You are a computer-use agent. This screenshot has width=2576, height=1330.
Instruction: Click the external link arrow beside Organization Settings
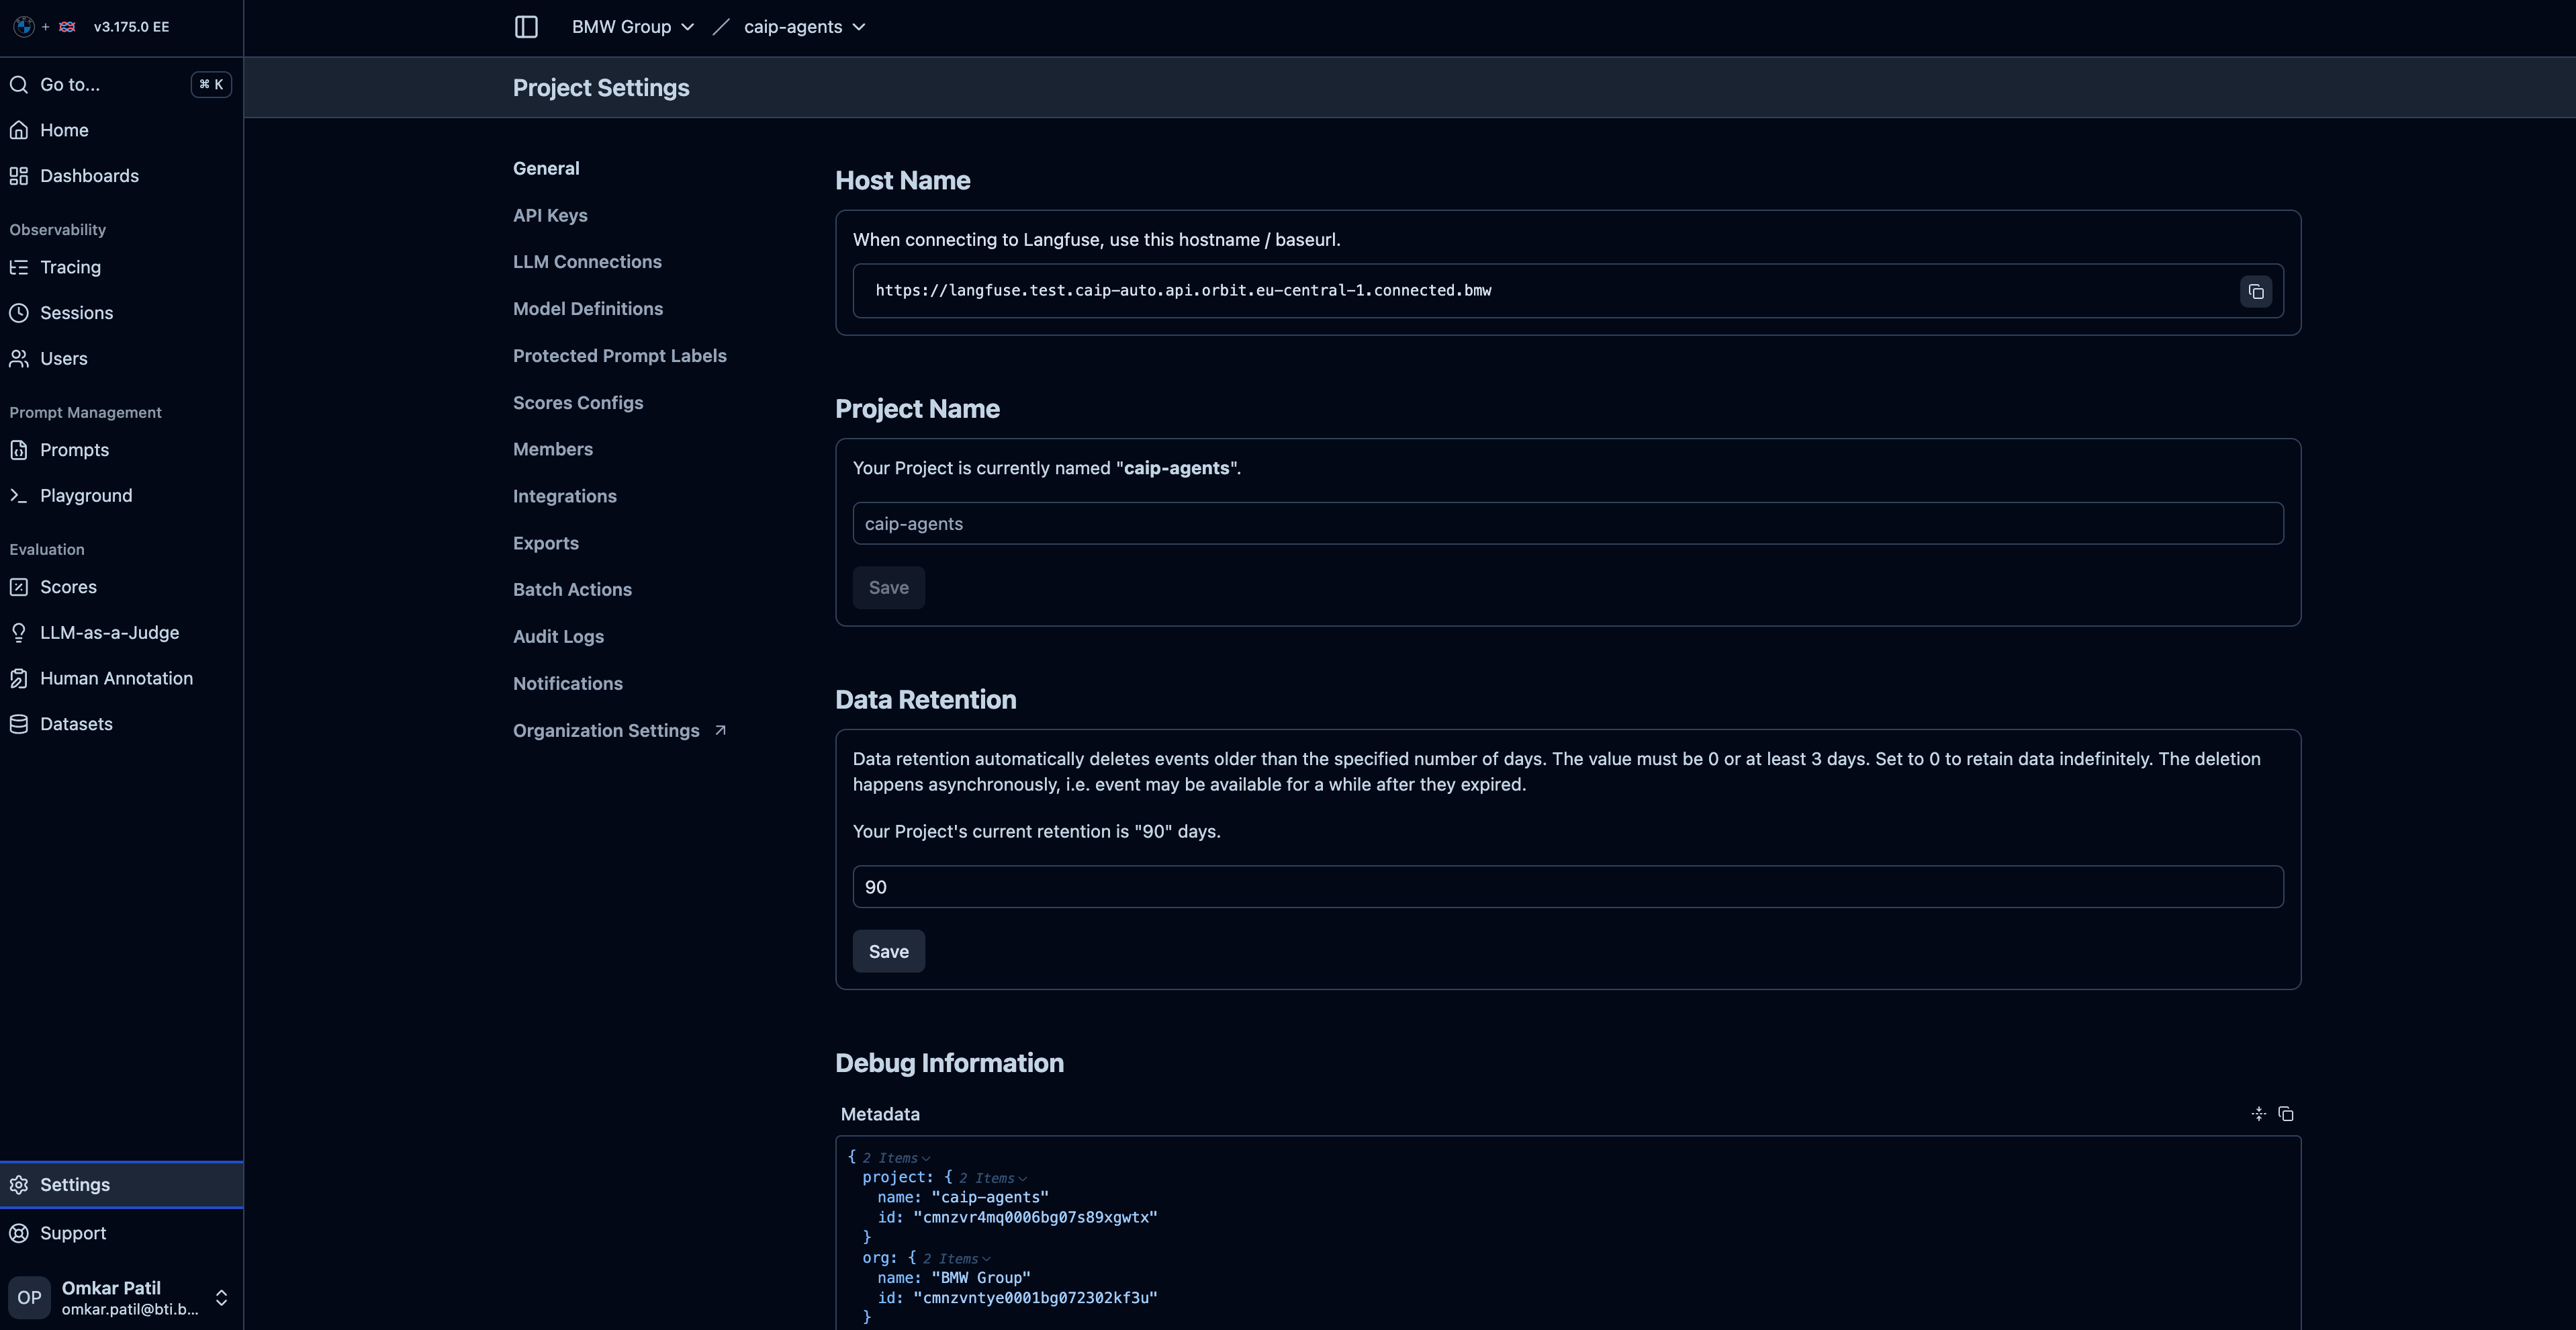[720, 730]
